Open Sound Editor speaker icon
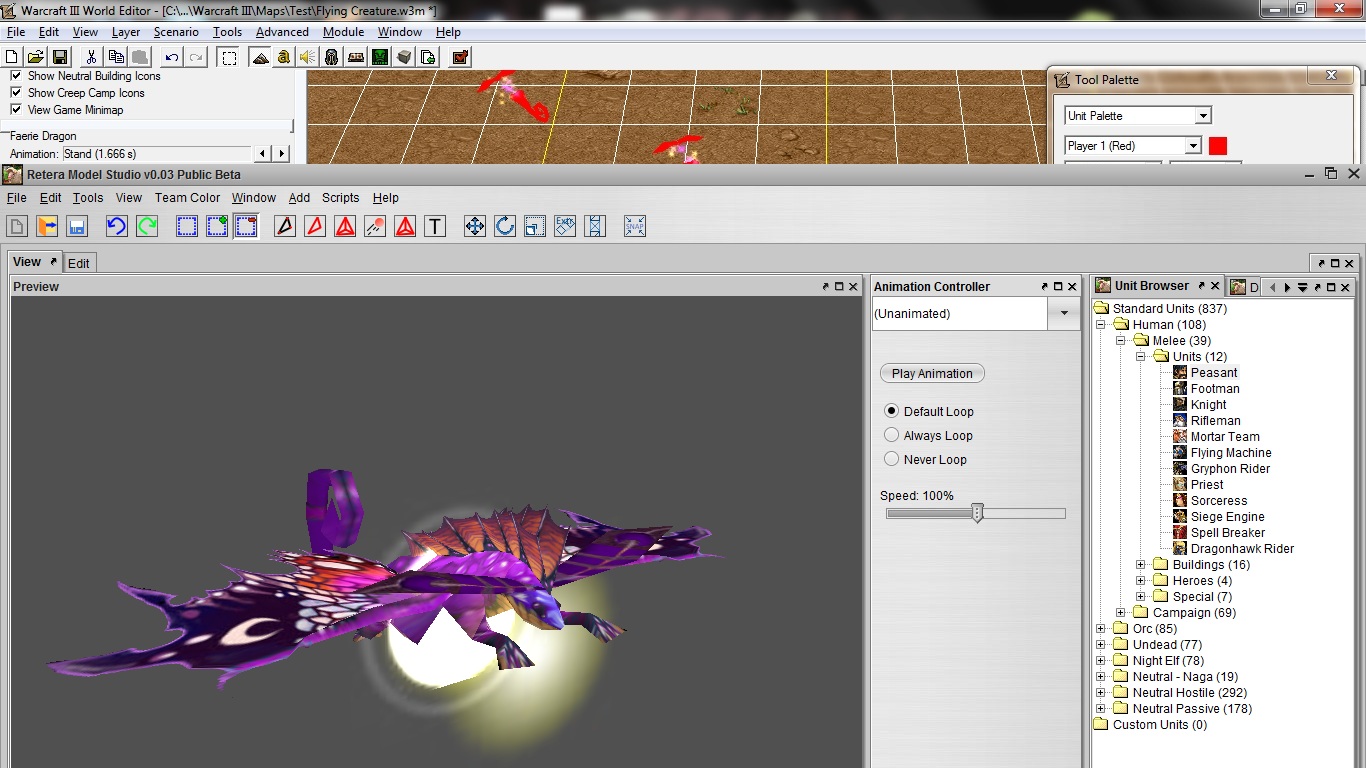The image size is (1366, 768). point(308,57)
